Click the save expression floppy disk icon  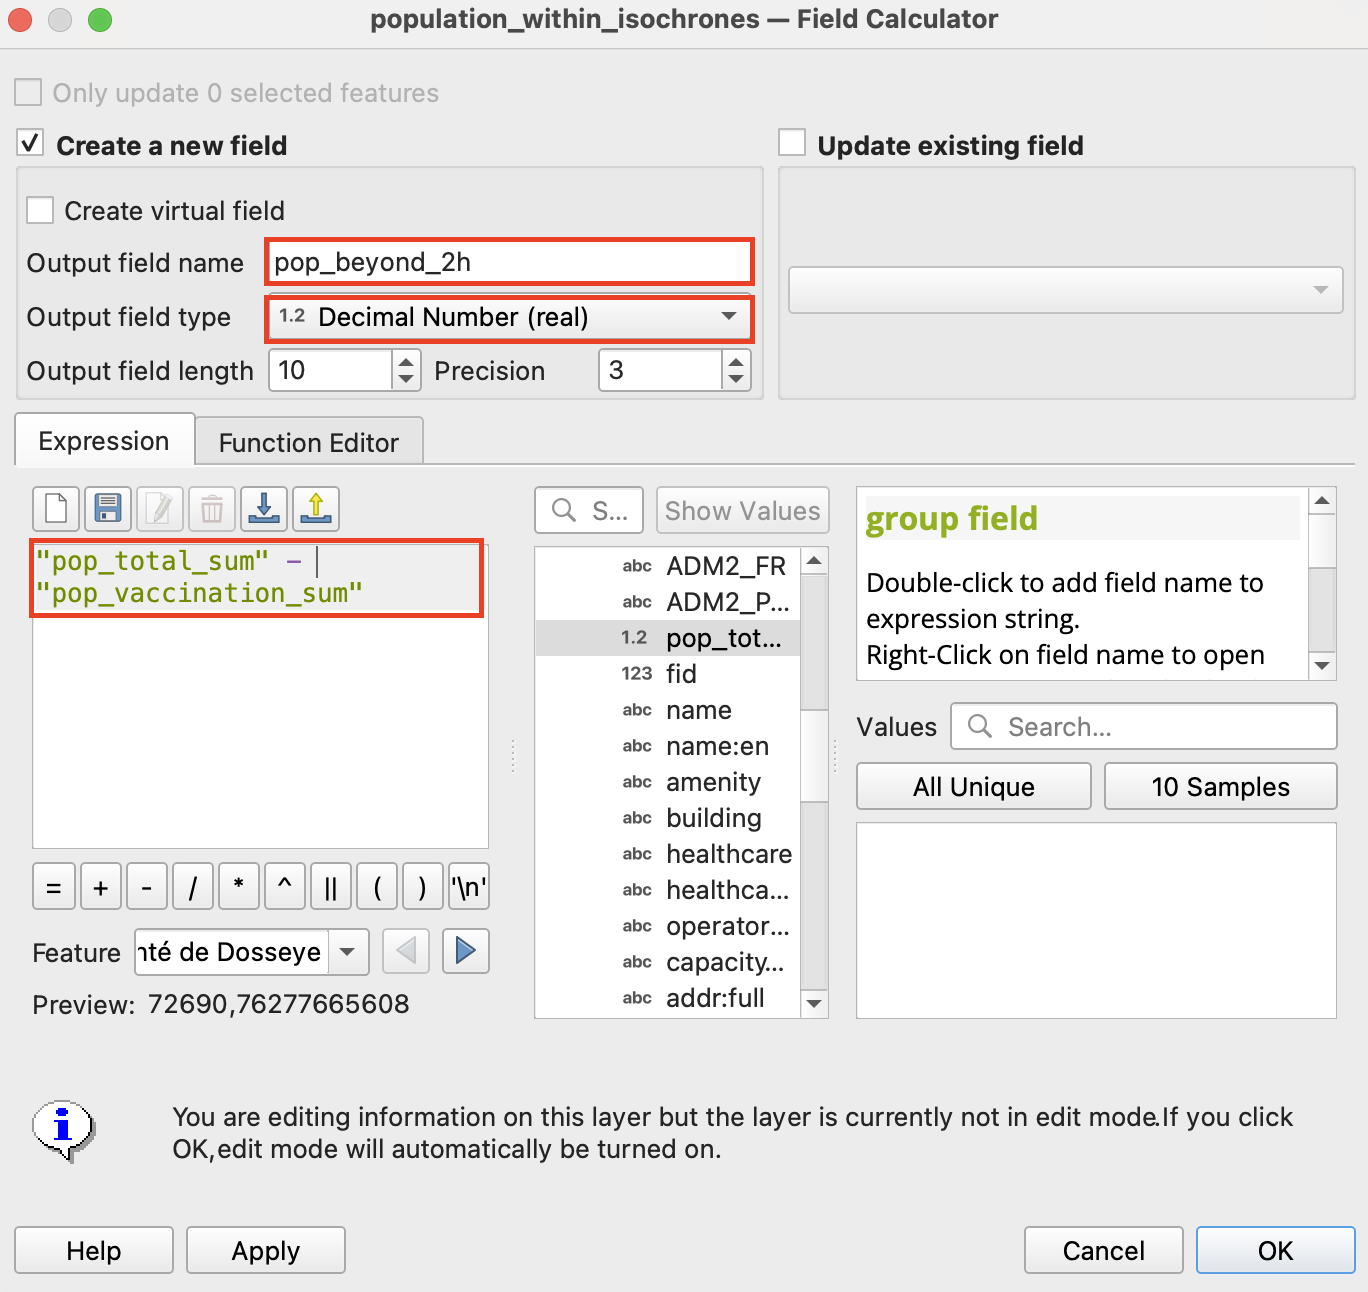point(108,509)
